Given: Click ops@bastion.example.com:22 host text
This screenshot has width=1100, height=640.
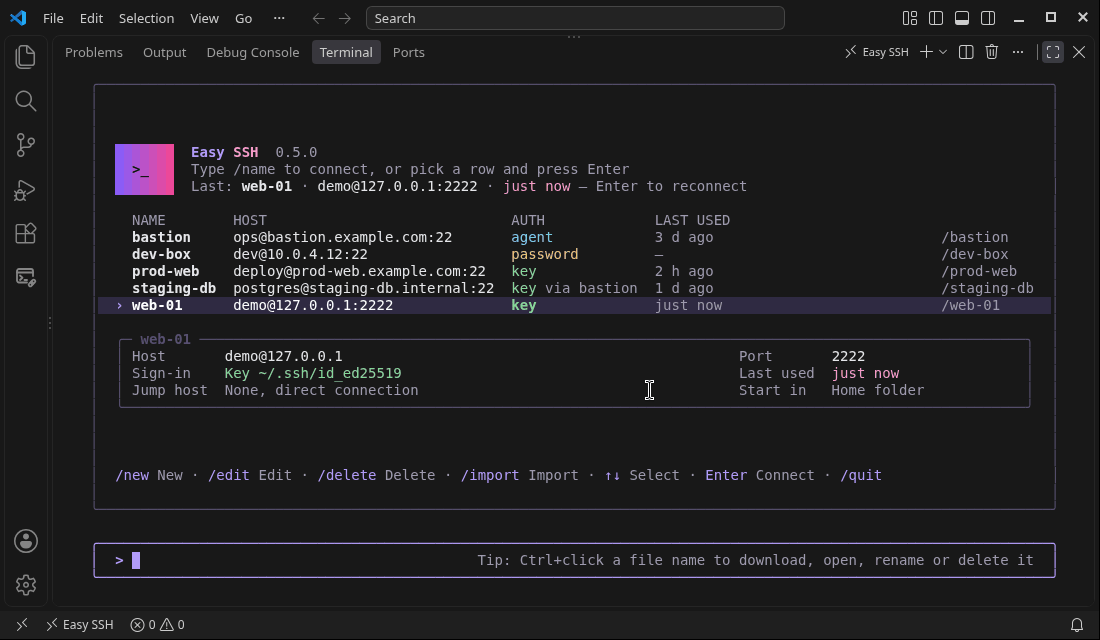Looking at the screenshot, I should pyautogui.click(x=342, y=237).
